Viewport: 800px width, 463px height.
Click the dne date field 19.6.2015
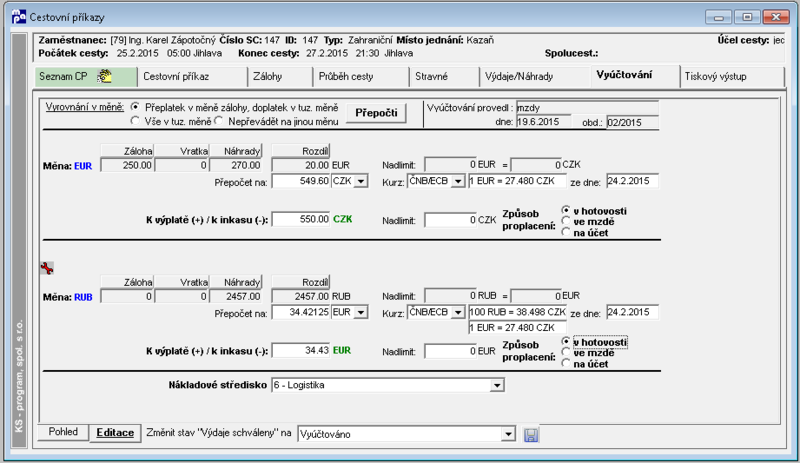click(x=543, y=122)
